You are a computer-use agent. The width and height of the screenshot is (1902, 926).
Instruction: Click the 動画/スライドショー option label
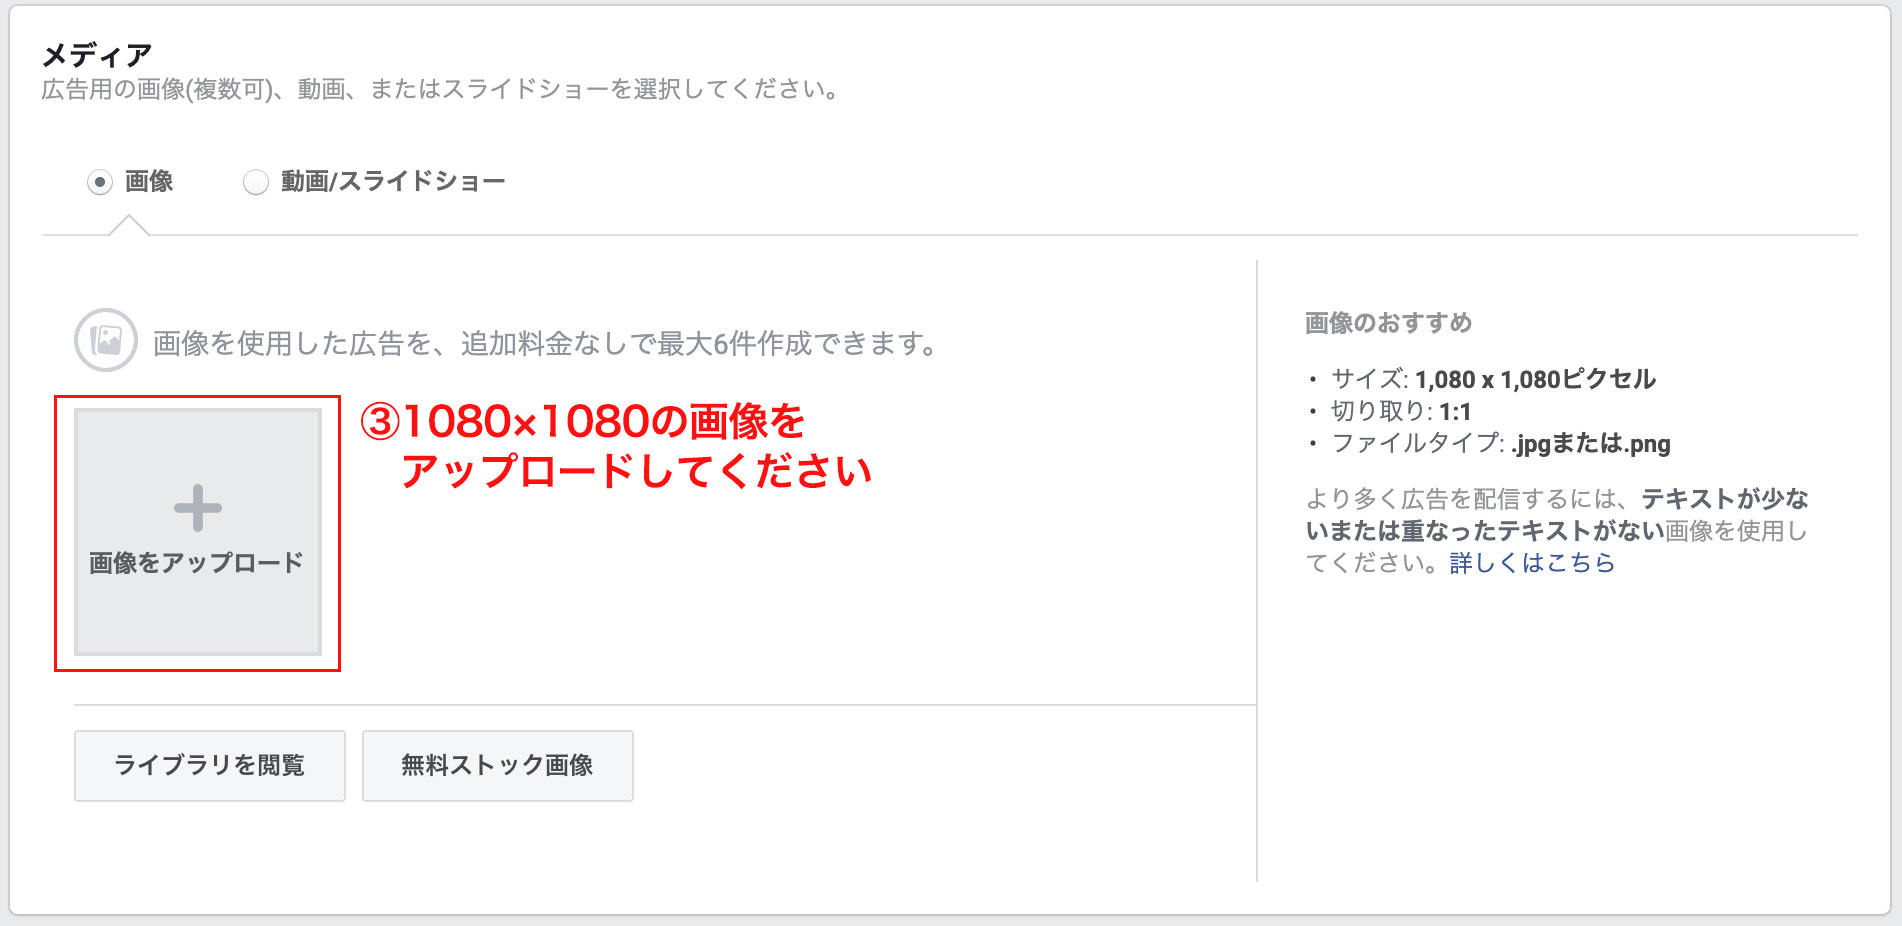point(392,182)
